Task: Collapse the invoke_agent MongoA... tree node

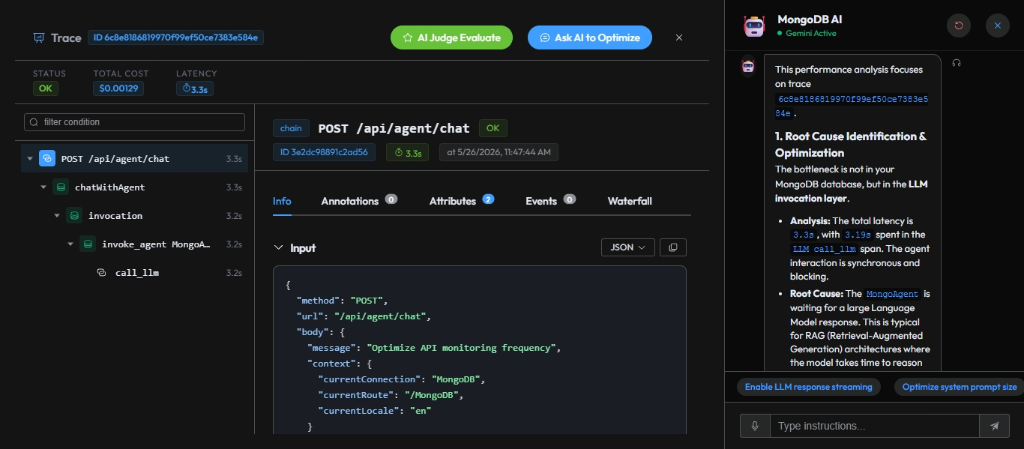Action: pos(71,244)
